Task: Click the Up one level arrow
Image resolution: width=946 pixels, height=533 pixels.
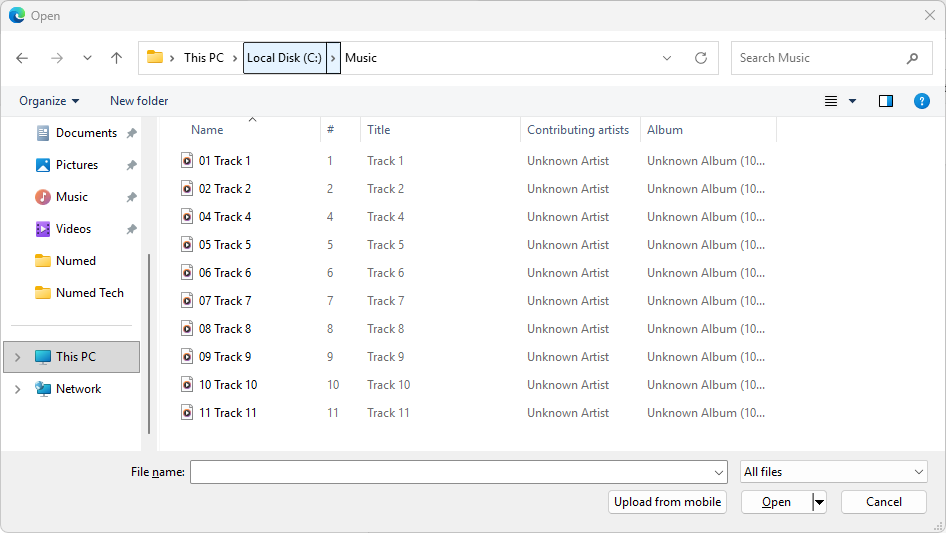Action: [116, 58]
